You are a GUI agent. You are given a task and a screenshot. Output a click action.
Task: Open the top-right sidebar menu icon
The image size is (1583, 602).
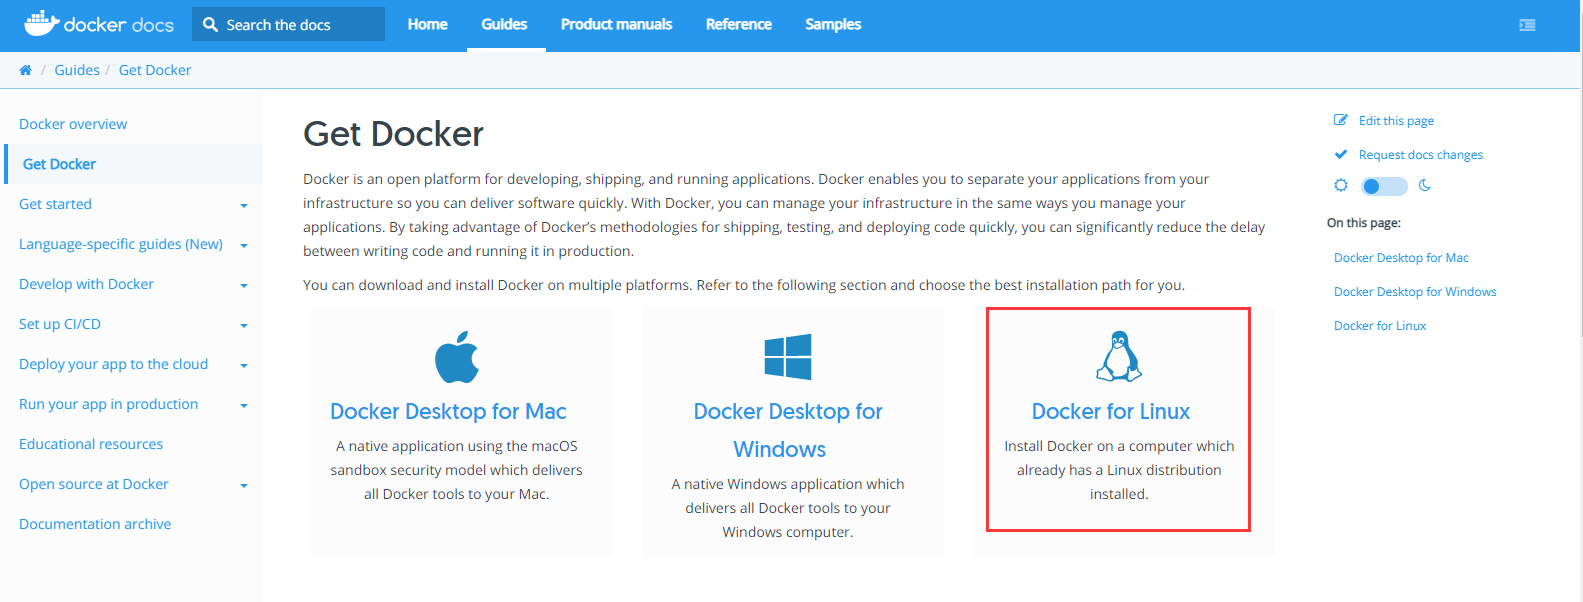(1527, 25)
